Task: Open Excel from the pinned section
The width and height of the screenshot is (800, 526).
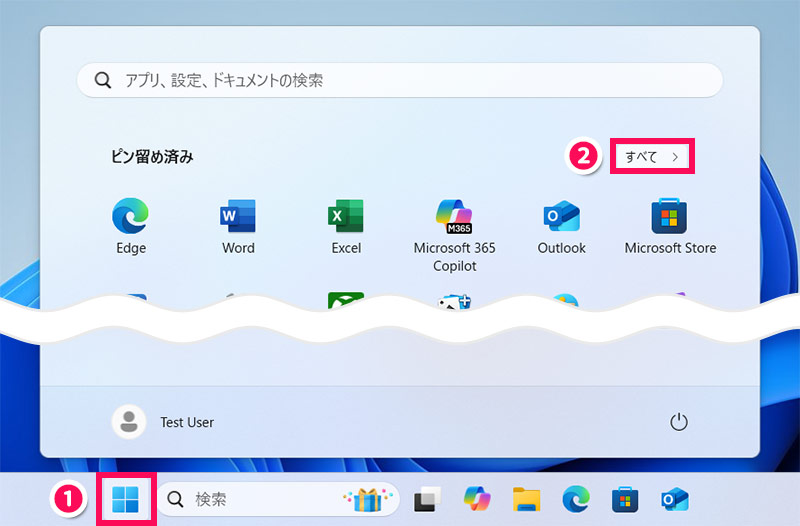Action: pyautogui.click(x=346, y=226)
